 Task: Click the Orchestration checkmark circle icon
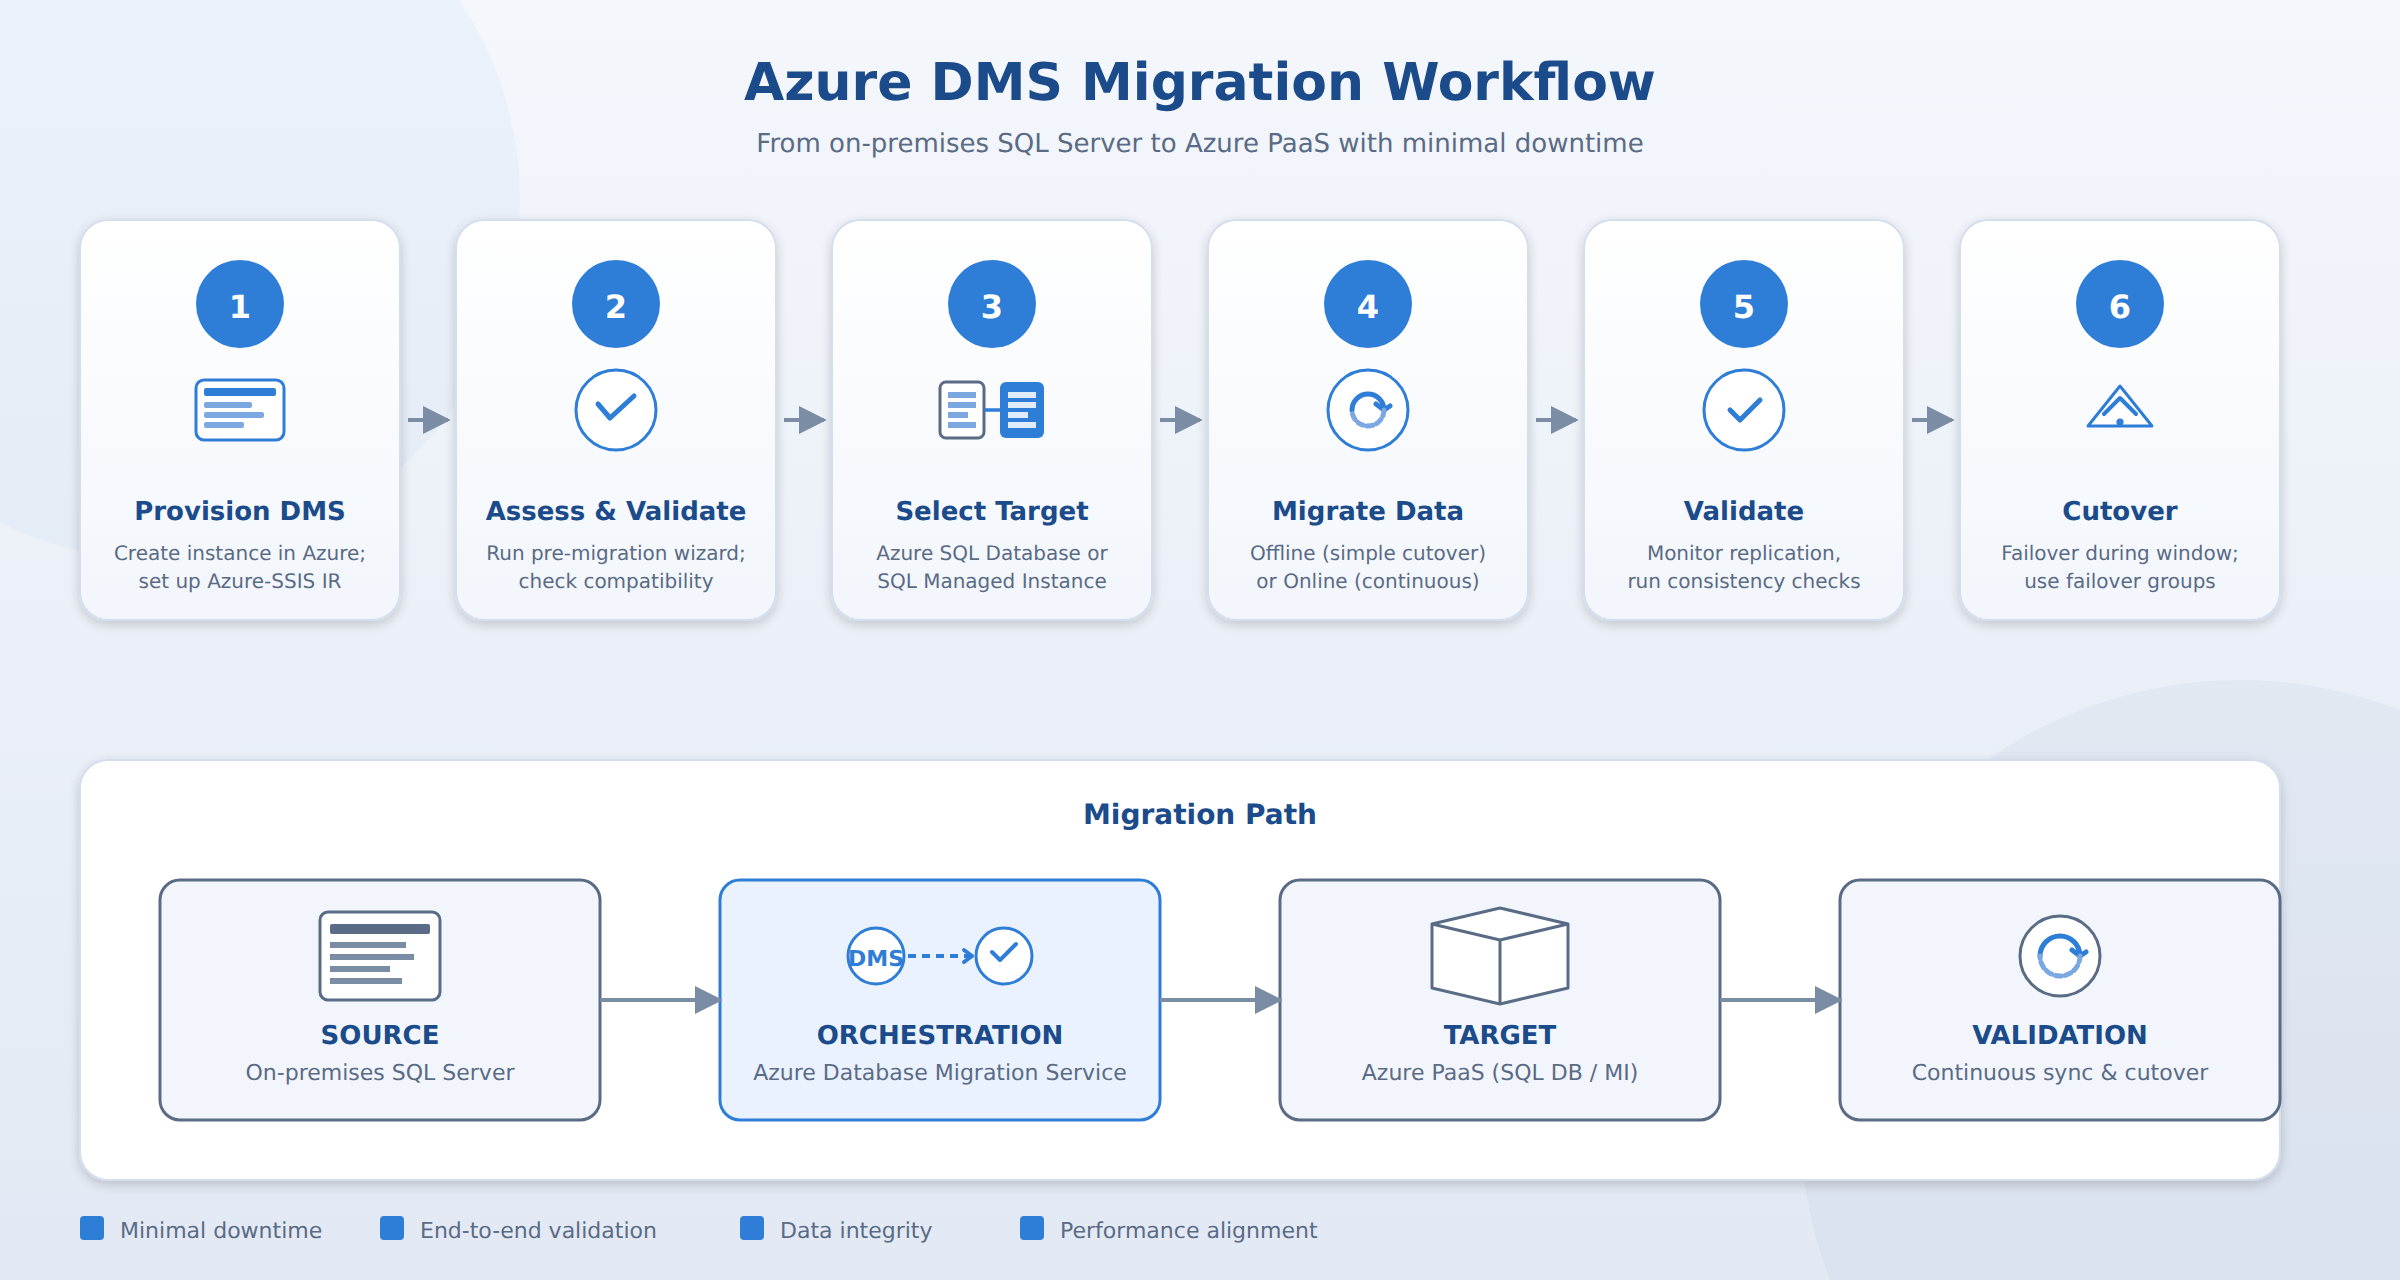point(1004,956)
